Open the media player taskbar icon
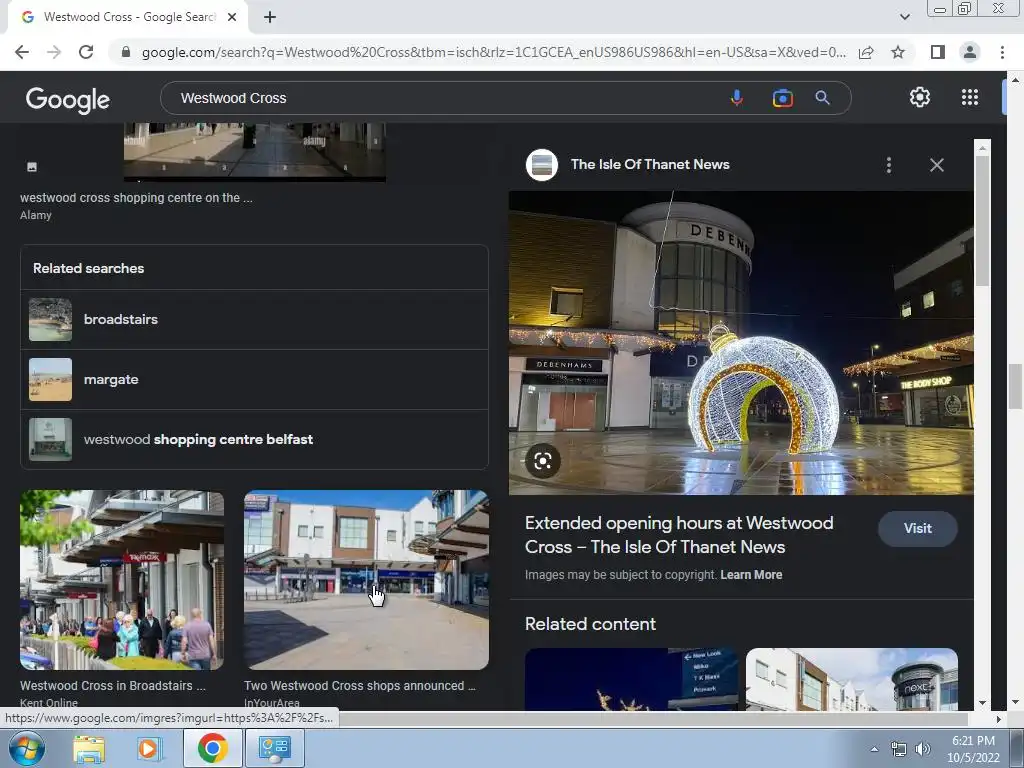 coord(150,748)
